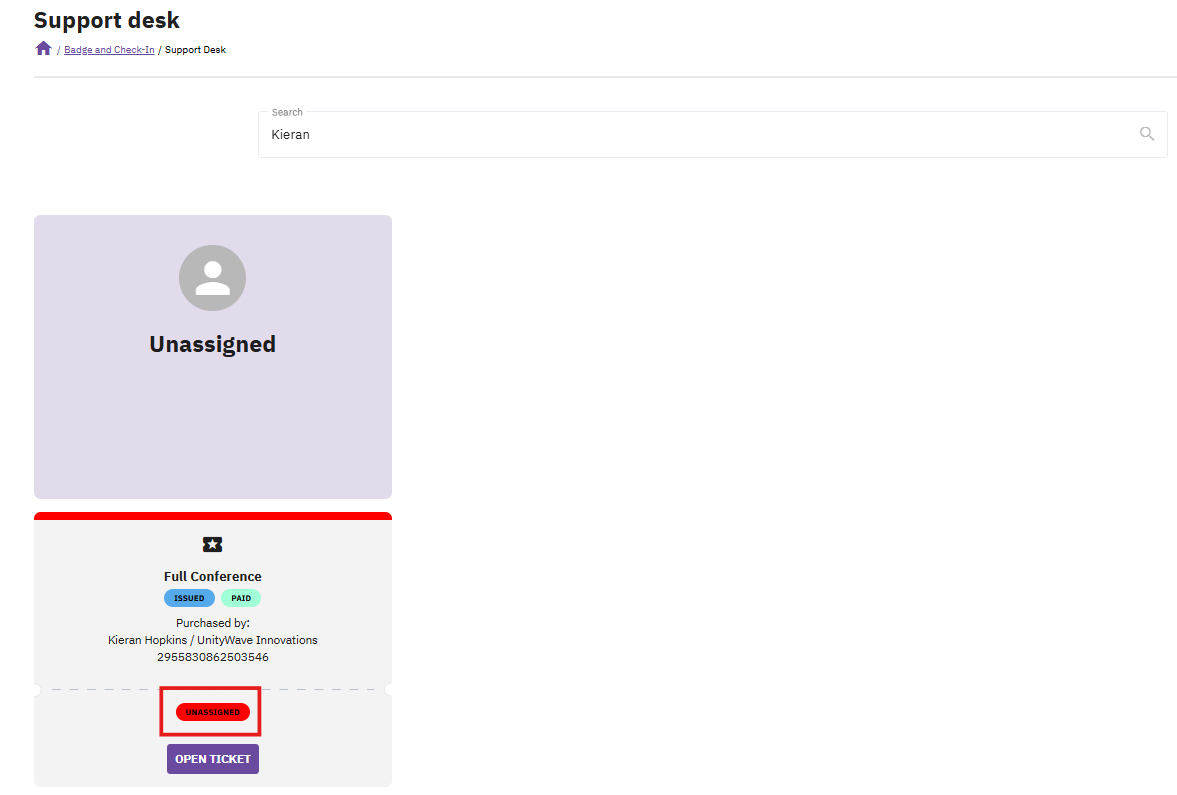Select the large Unassigned heading on the card
This screenshot has height=795, width=1177.
212,344
